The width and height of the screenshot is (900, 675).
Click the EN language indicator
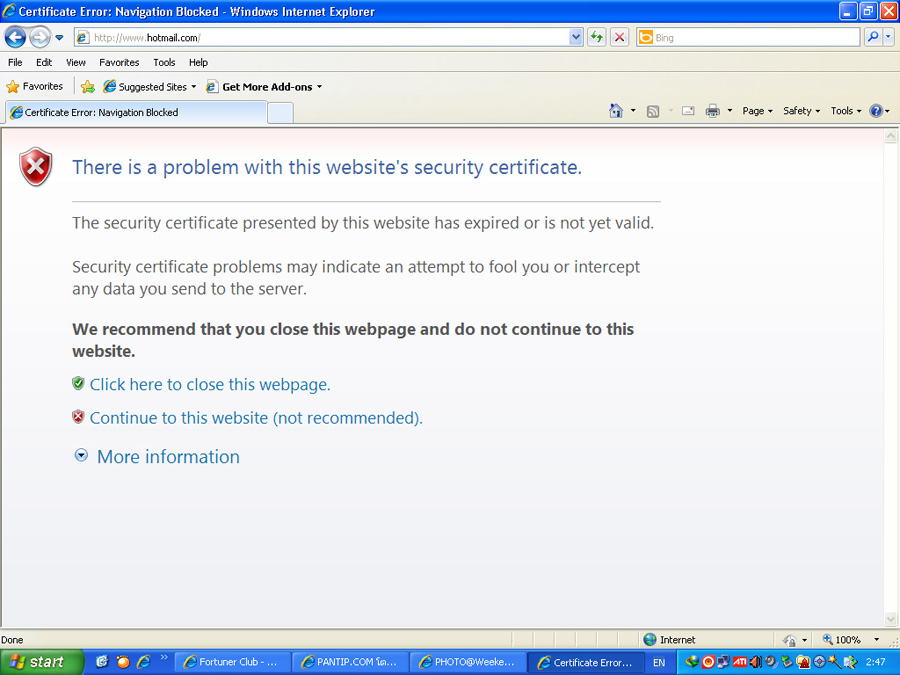click(x=659, y=662)
